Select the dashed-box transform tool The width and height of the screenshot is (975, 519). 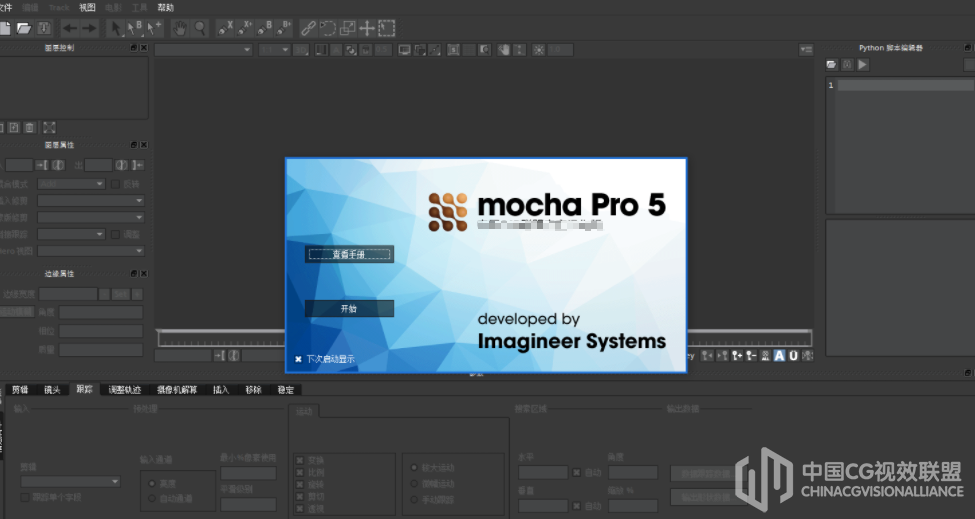tap(387, 28)
